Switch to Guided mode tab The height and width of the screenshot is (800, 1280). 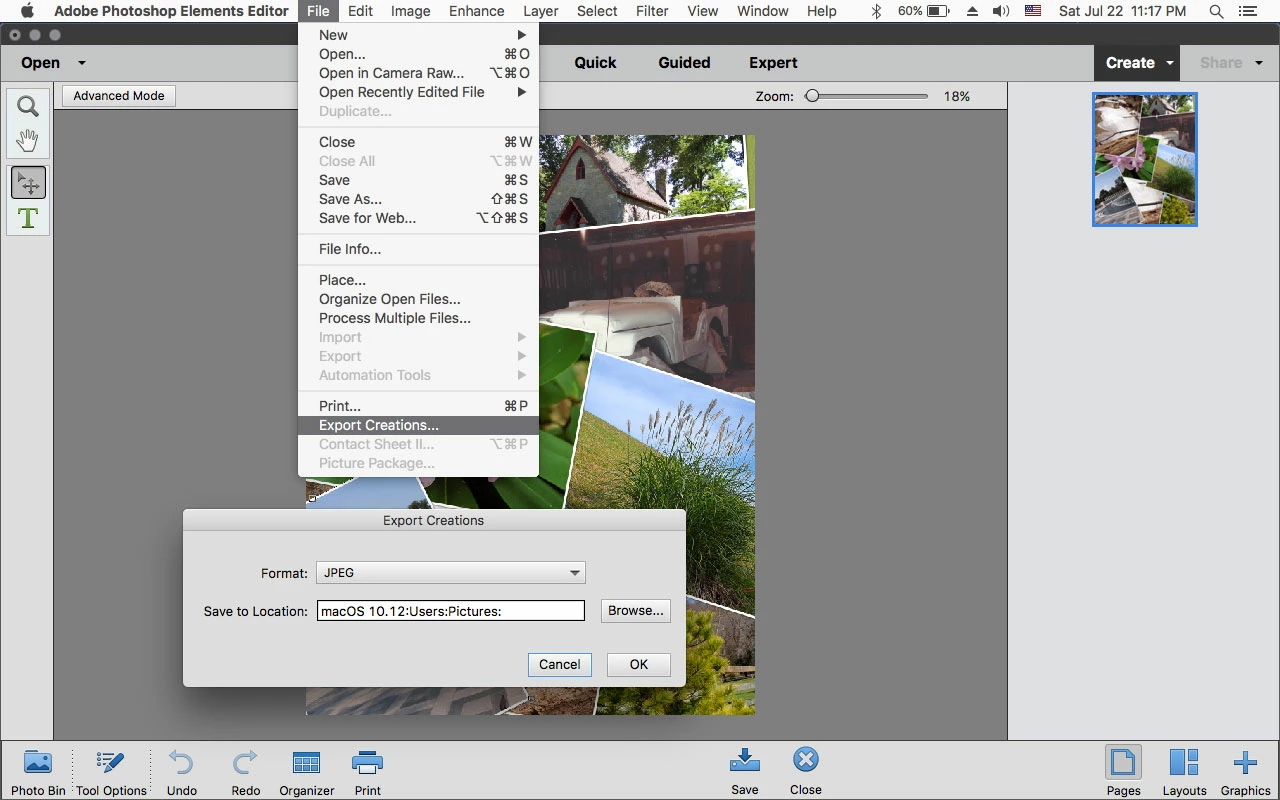pyautogui.click(x=684, y=62)
